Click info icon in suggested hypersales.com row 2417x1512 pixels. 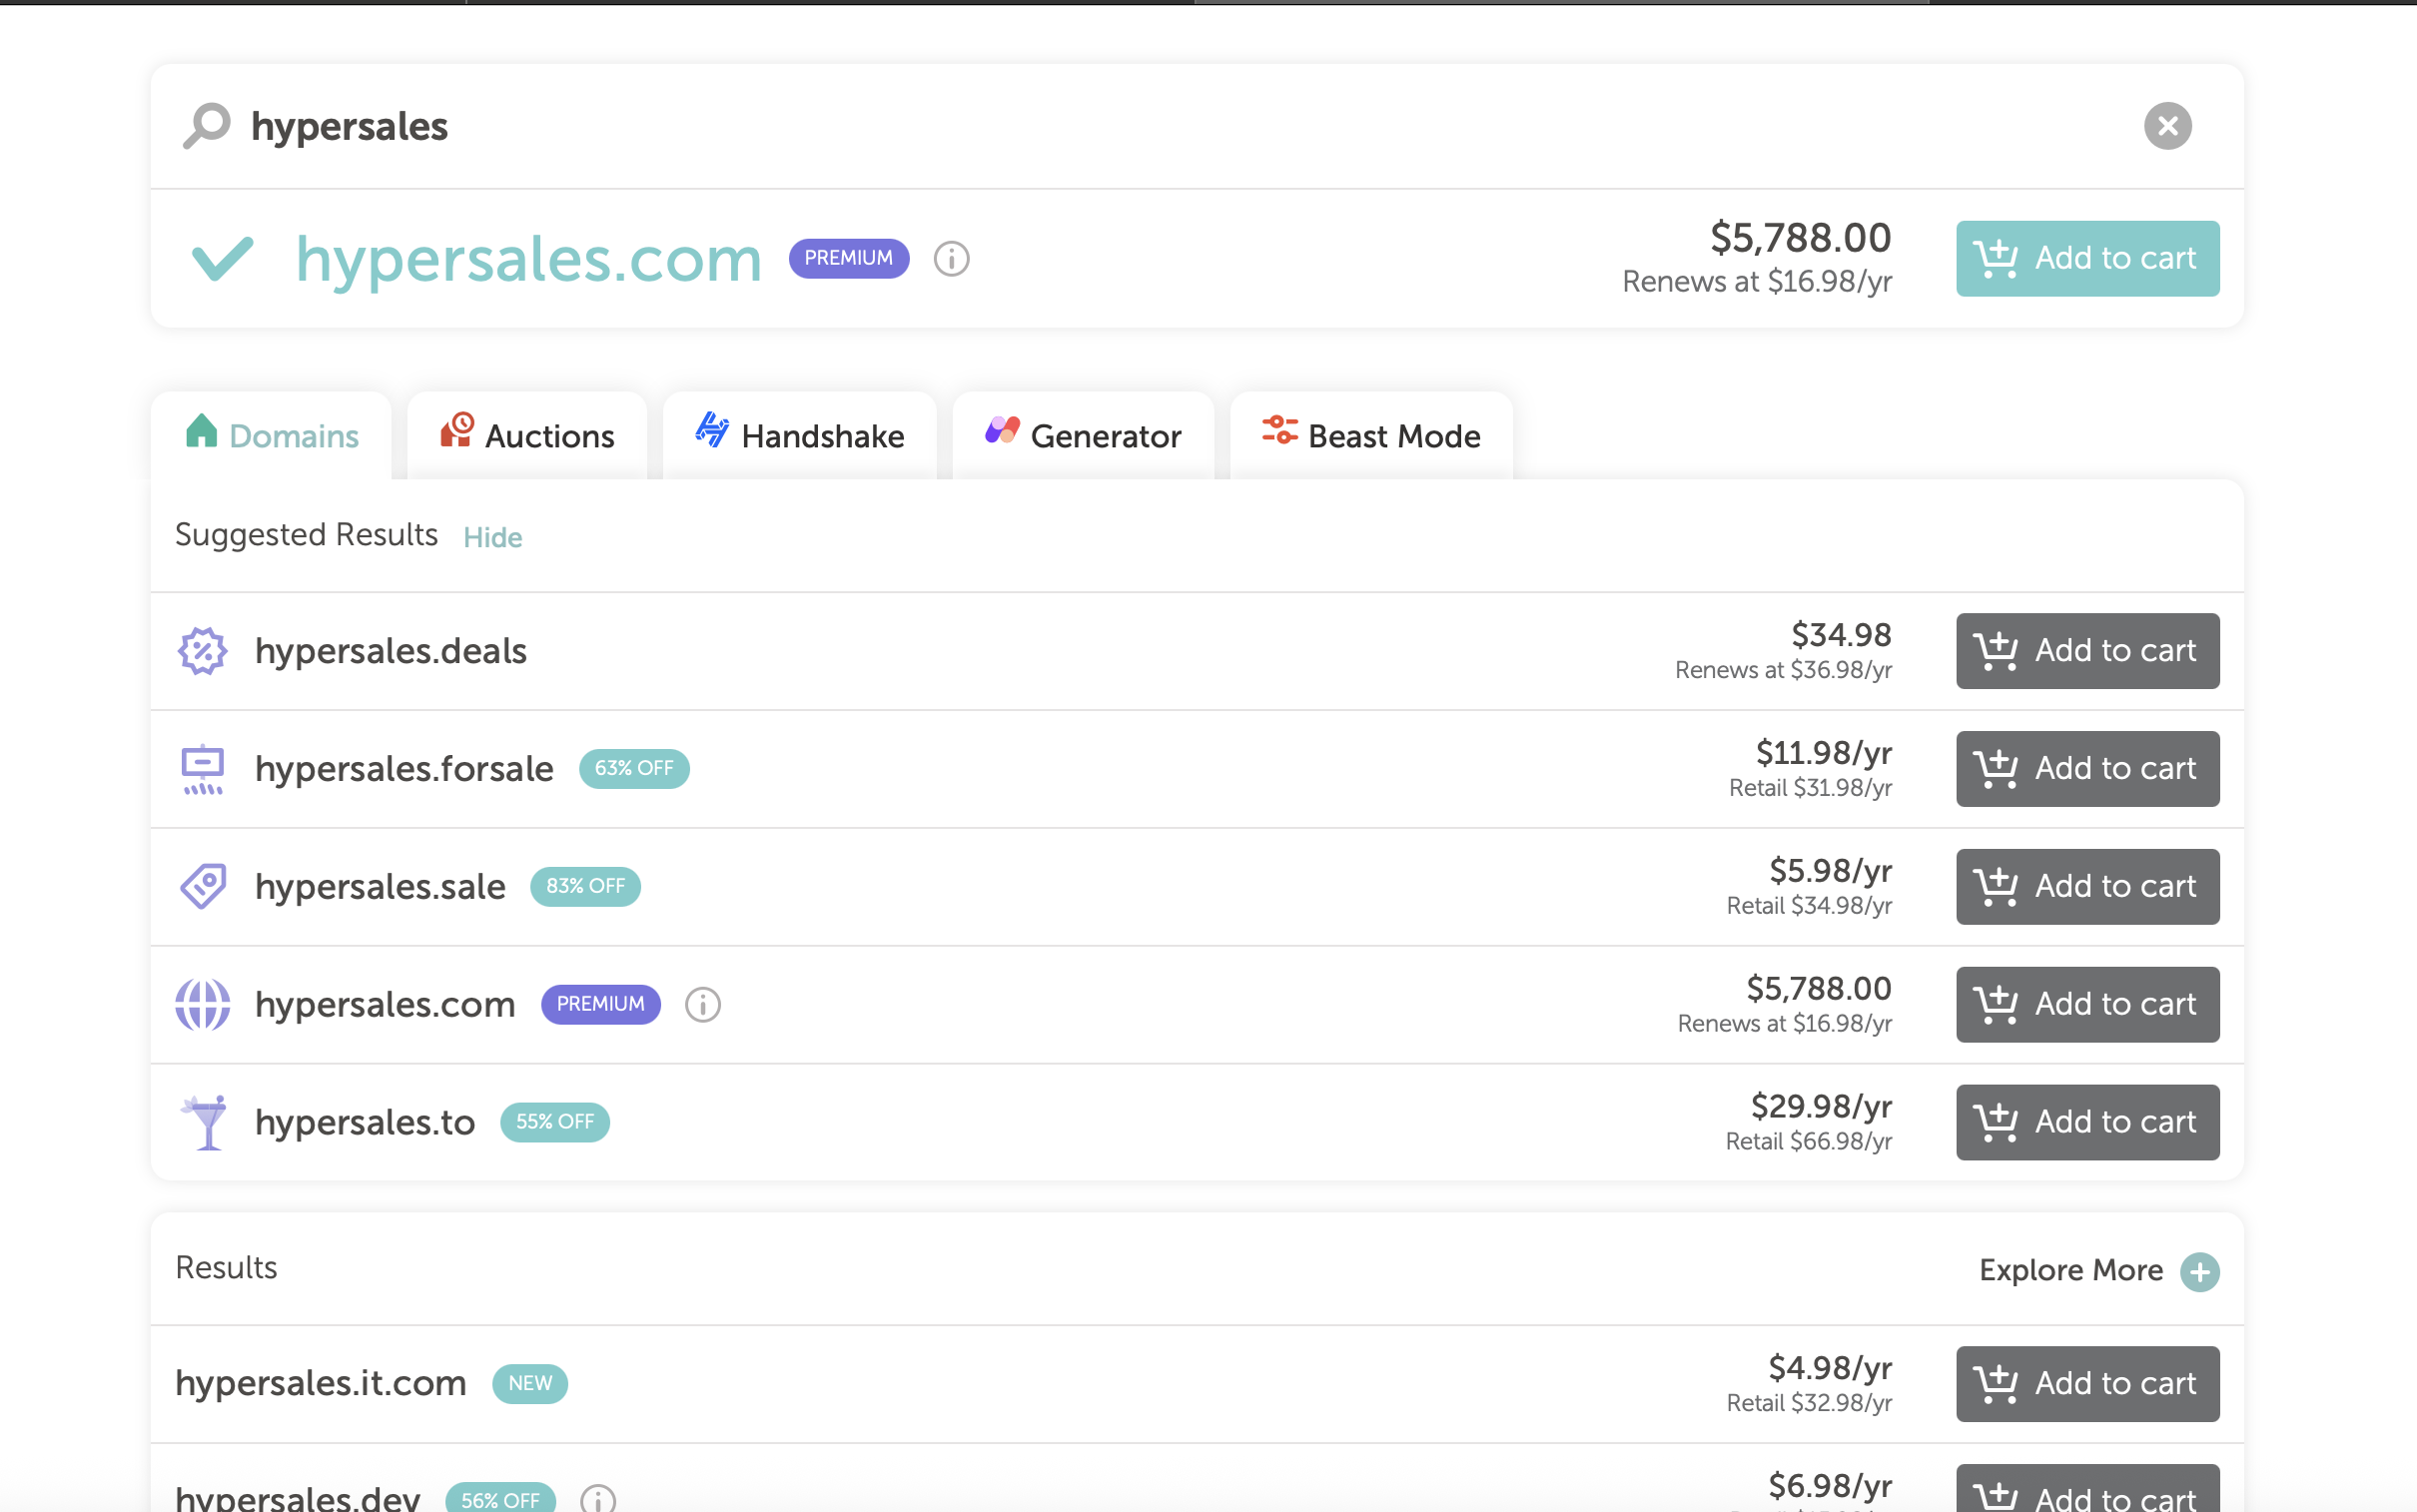(703, 1004)
